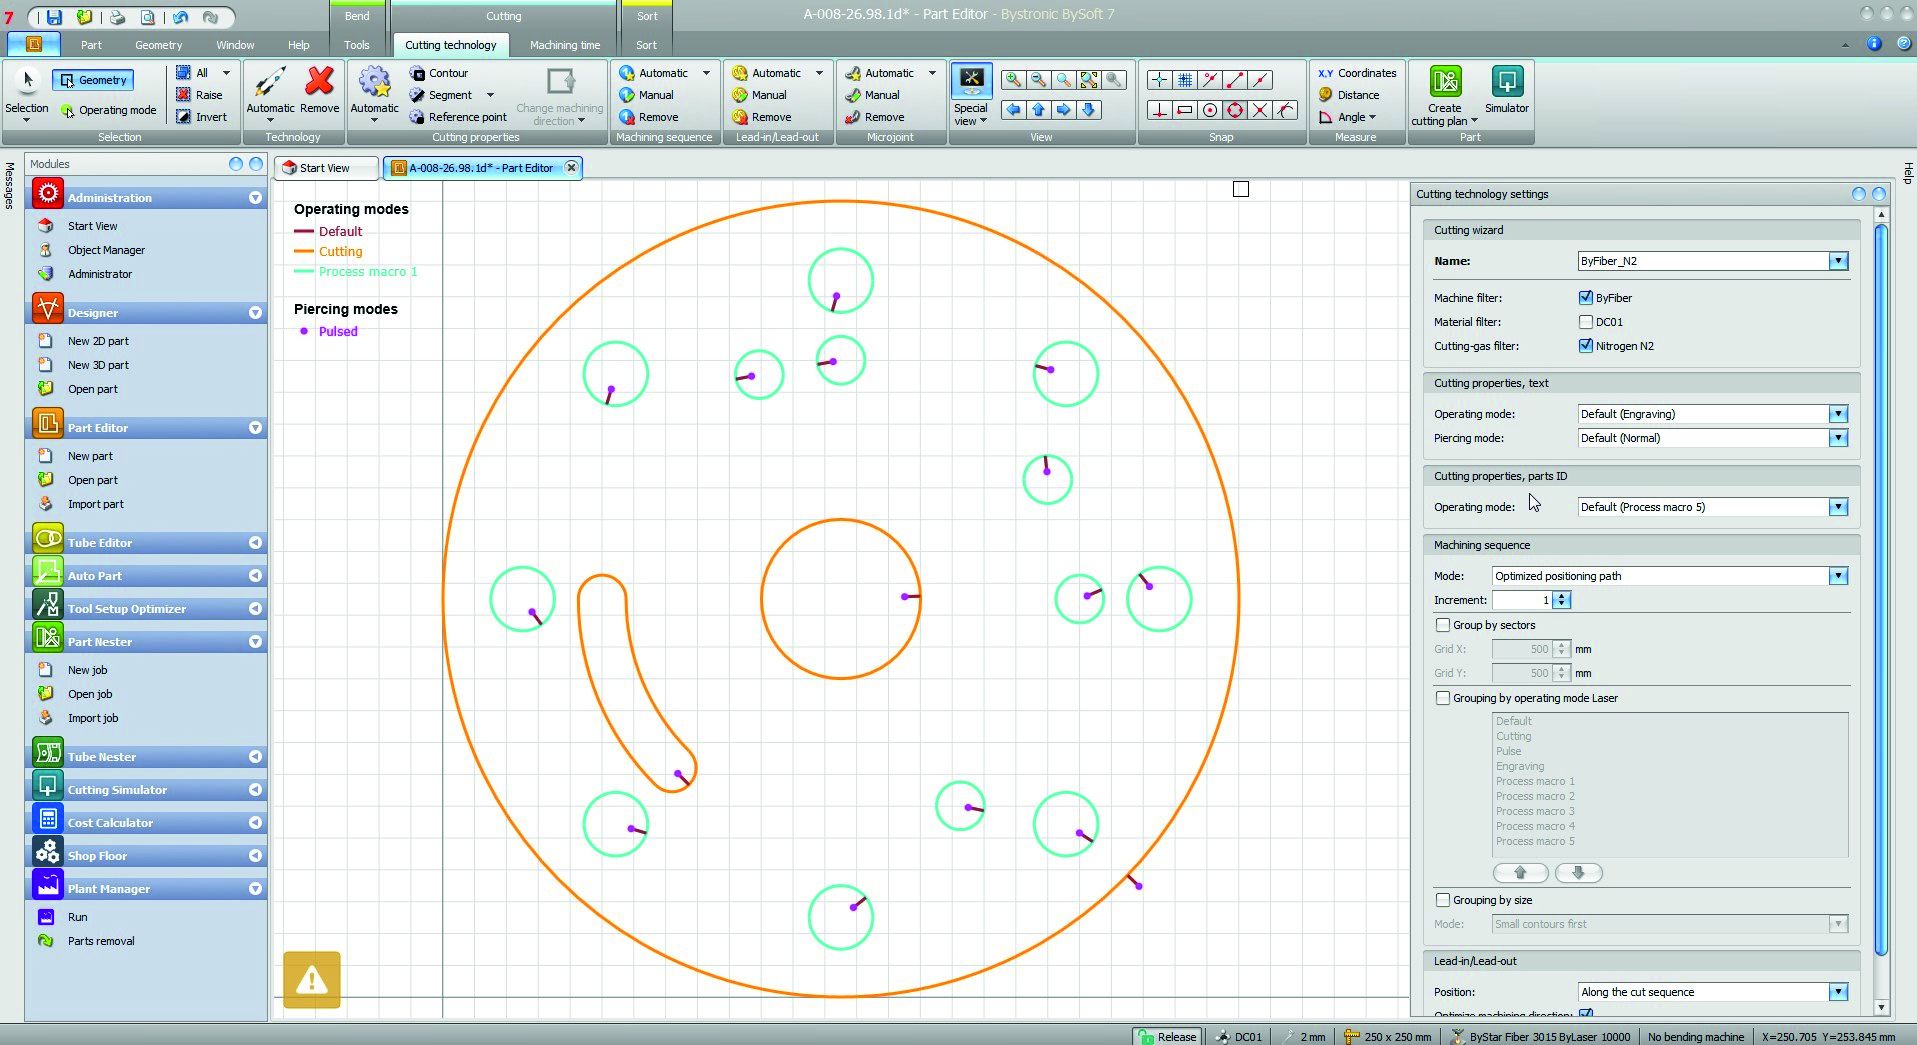Enable Grouping by size checkbox
The width and height of the screenshot is (1917, 1045).
[x=1443, y=900]
